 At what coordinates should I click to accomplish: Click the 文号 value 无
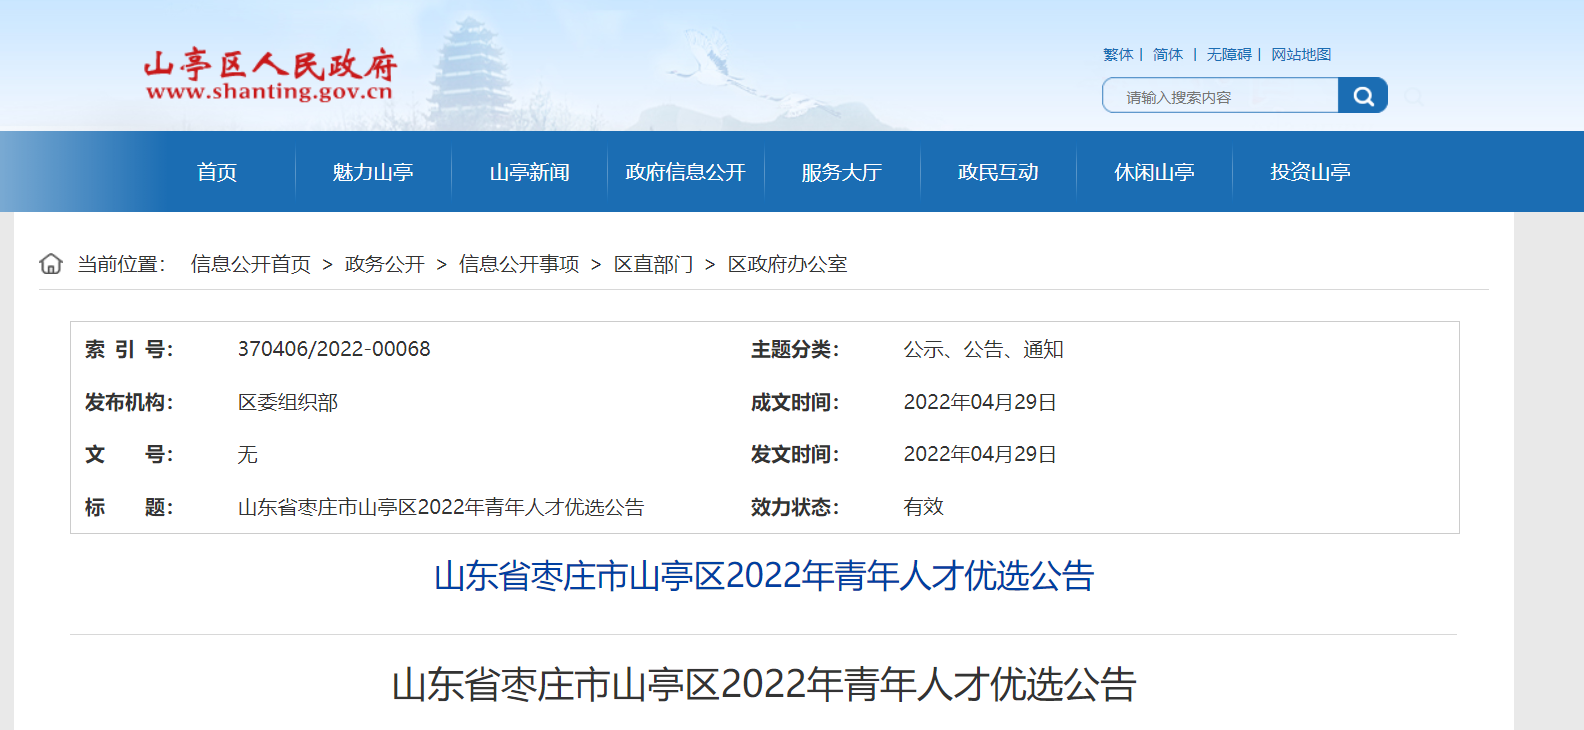point(248,455)
